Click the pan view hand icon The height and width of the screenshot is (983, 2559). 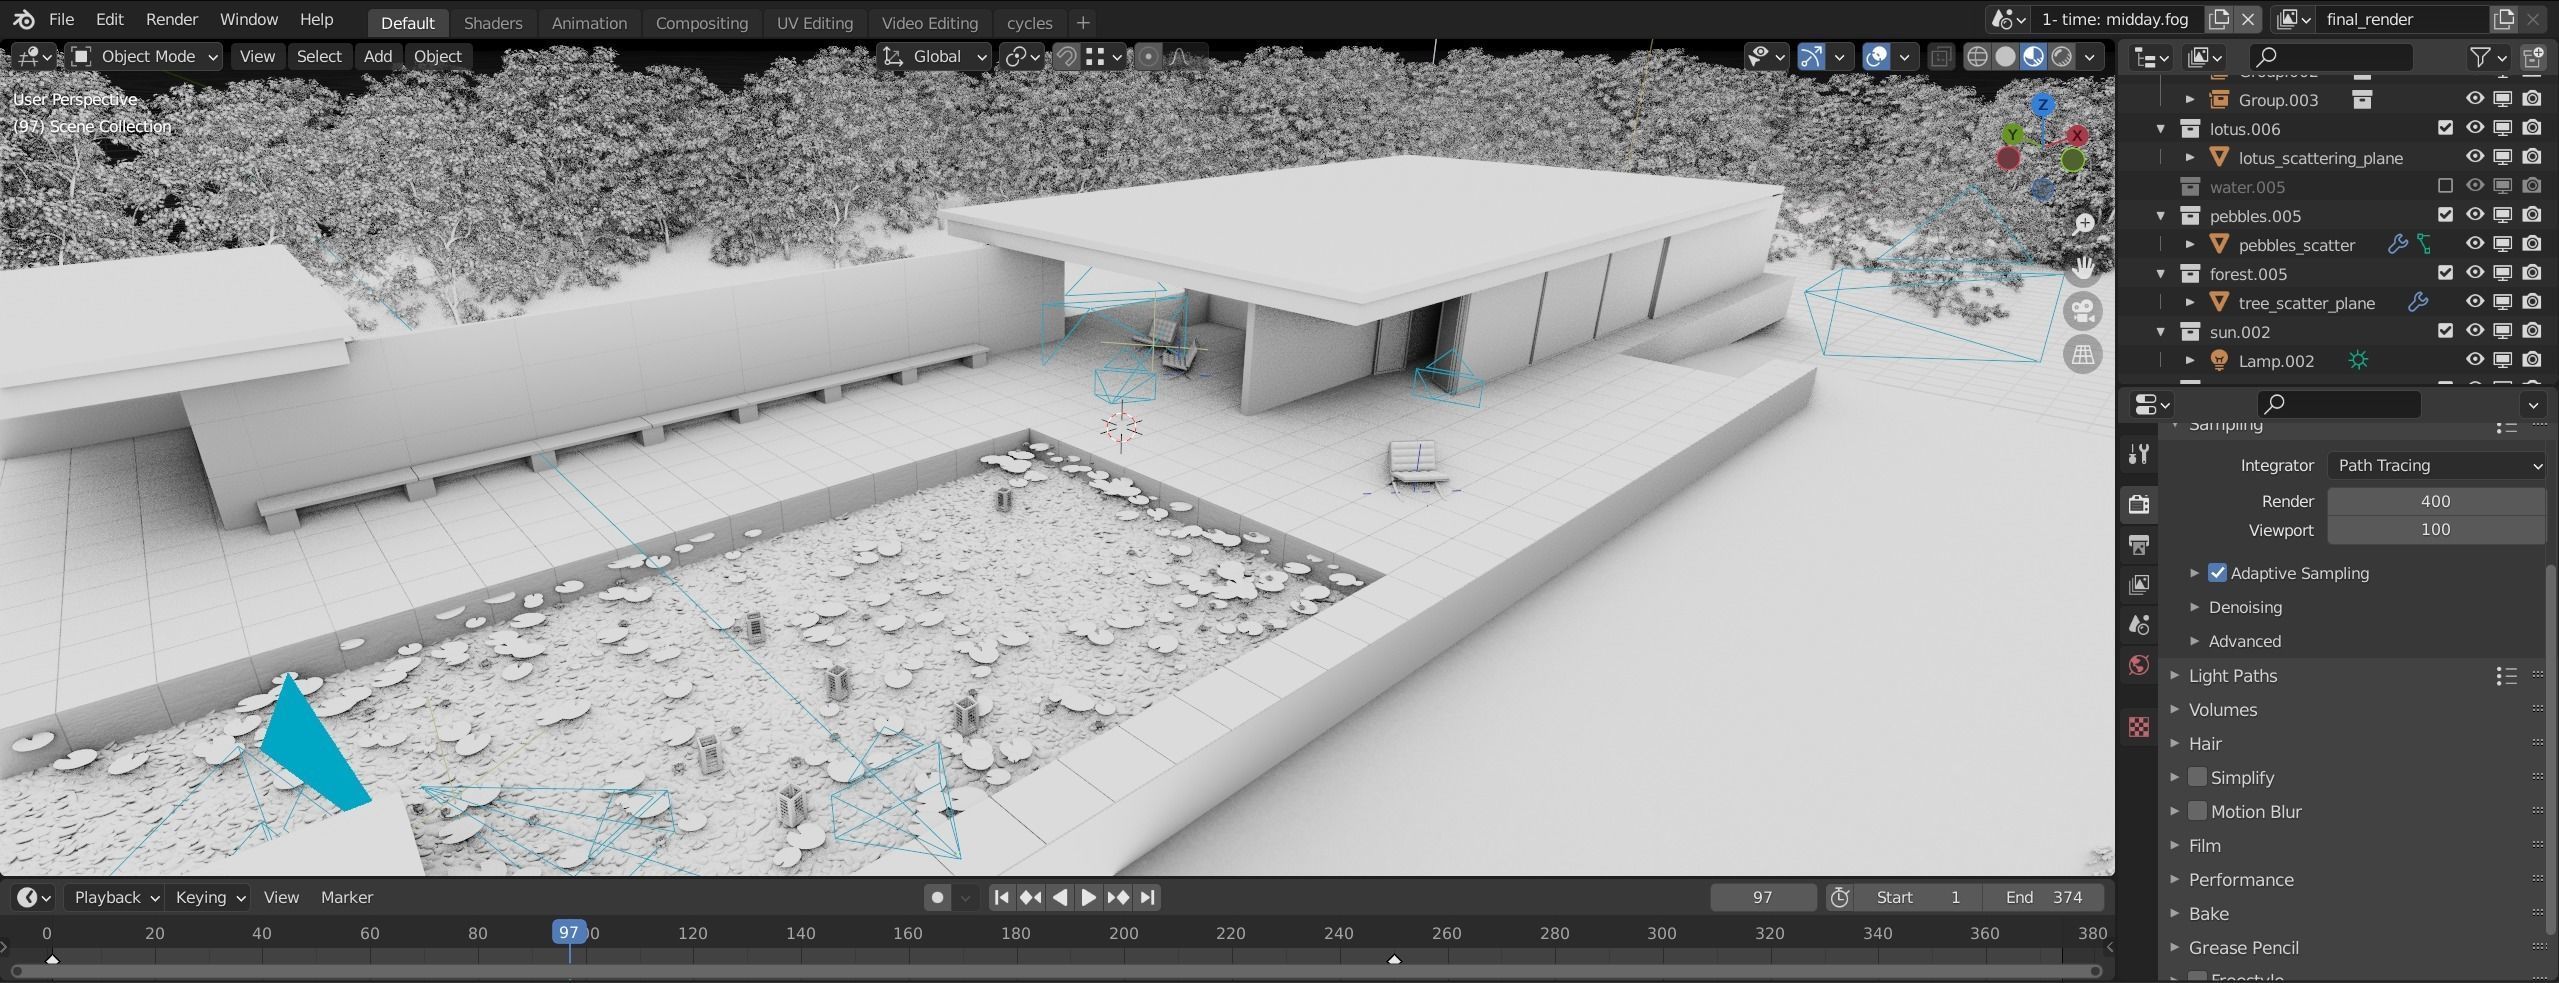[x=2084, y=268]
